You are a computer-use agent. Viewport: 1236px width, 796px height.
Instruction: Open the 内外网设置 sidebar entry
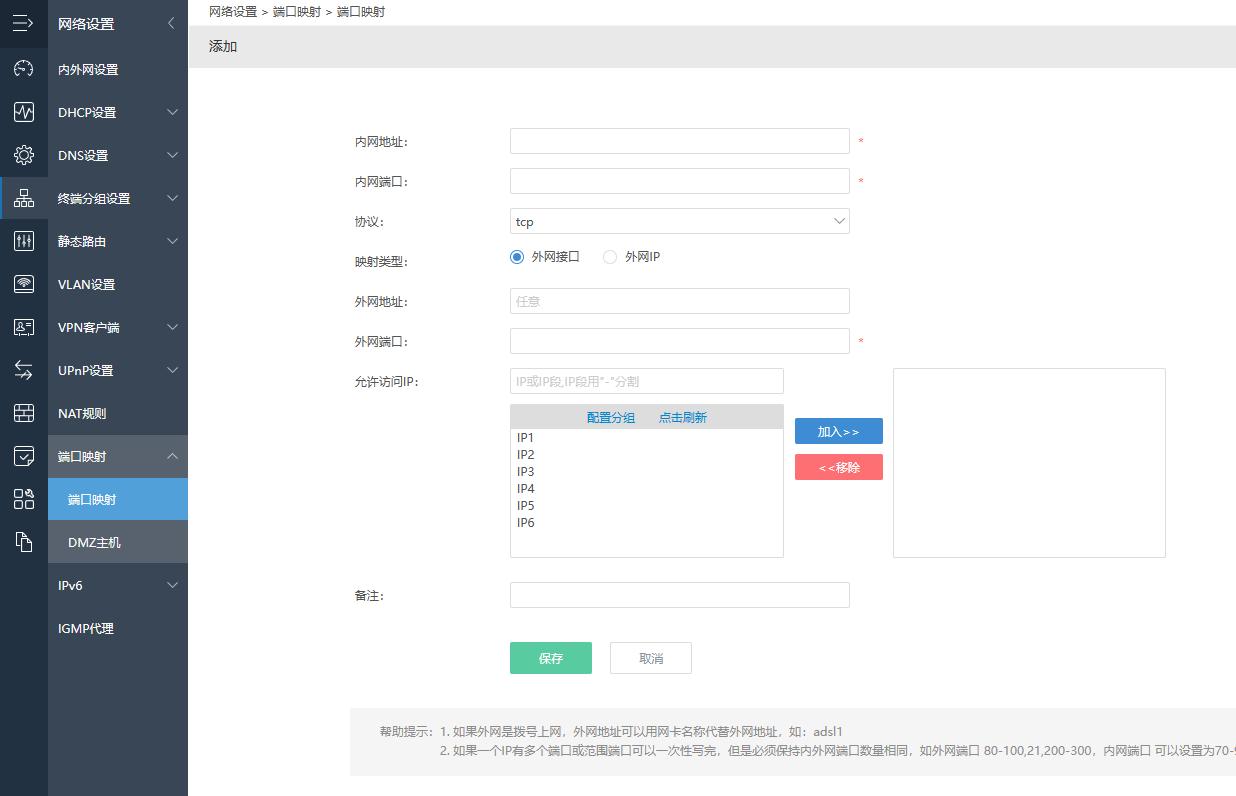(117, 69)
